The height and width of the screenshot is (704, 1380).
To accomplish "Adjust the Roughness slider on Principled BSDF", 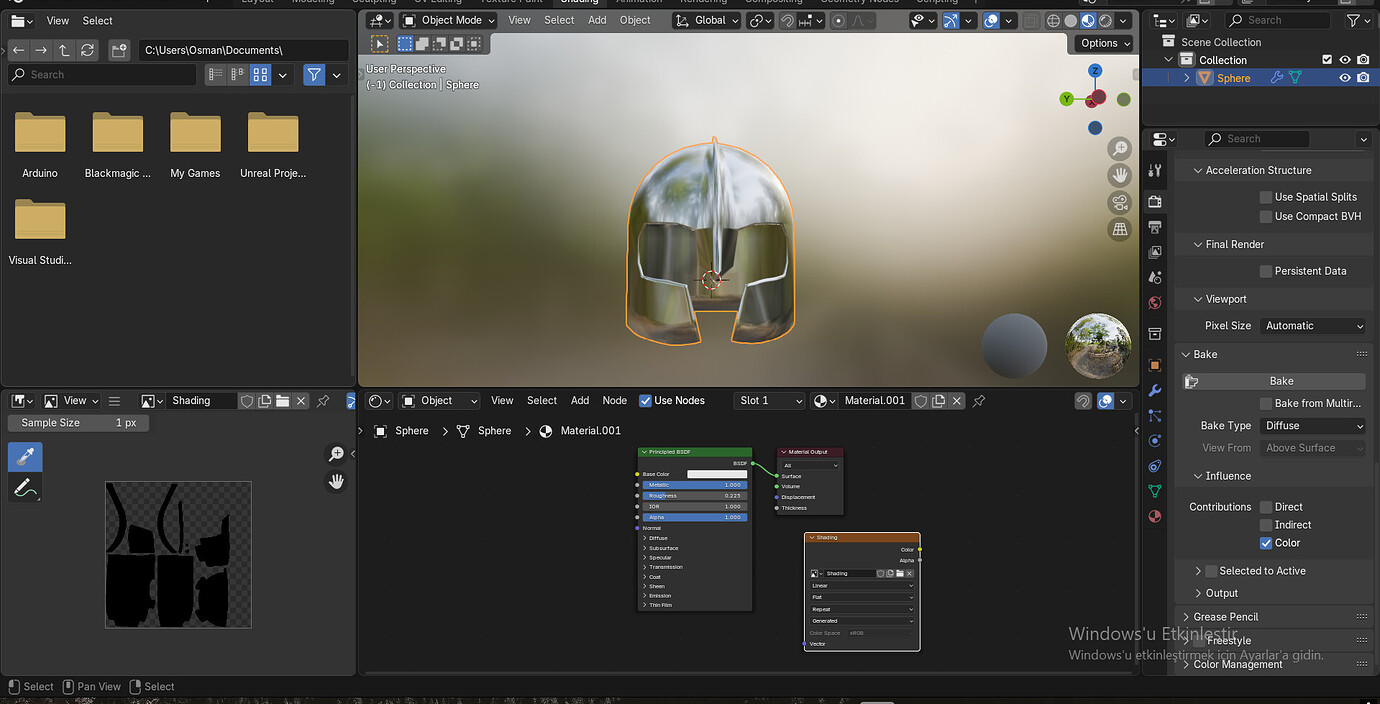I will (695, 496).
